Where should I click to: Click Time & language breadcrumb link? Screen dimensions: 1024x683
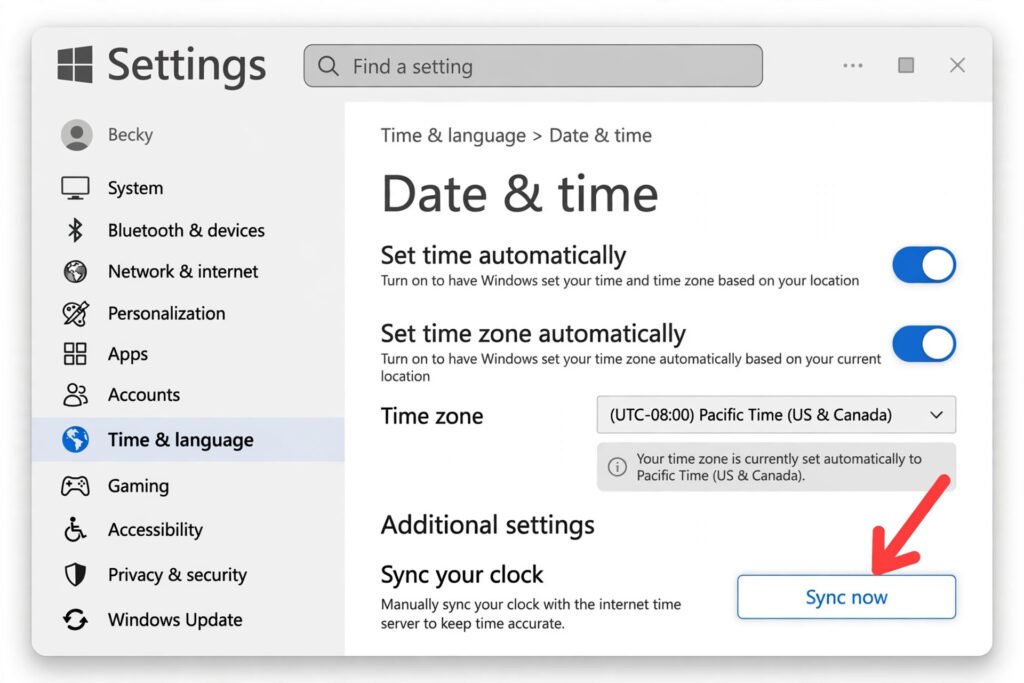coord(453,136)
